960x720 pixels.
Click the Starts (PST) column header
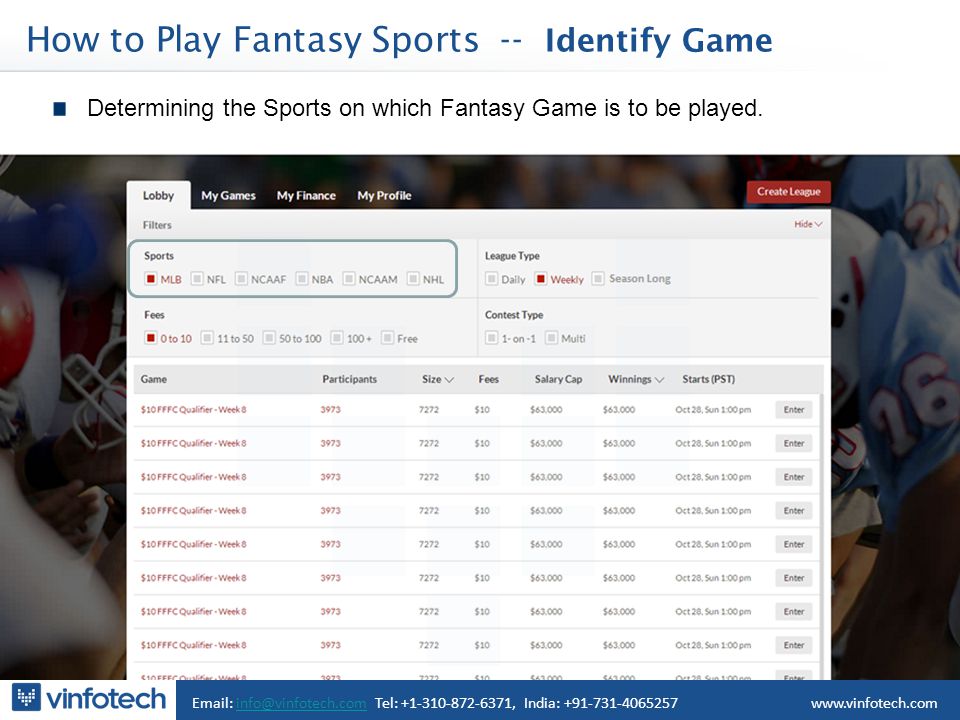click(x=708, y=379)
